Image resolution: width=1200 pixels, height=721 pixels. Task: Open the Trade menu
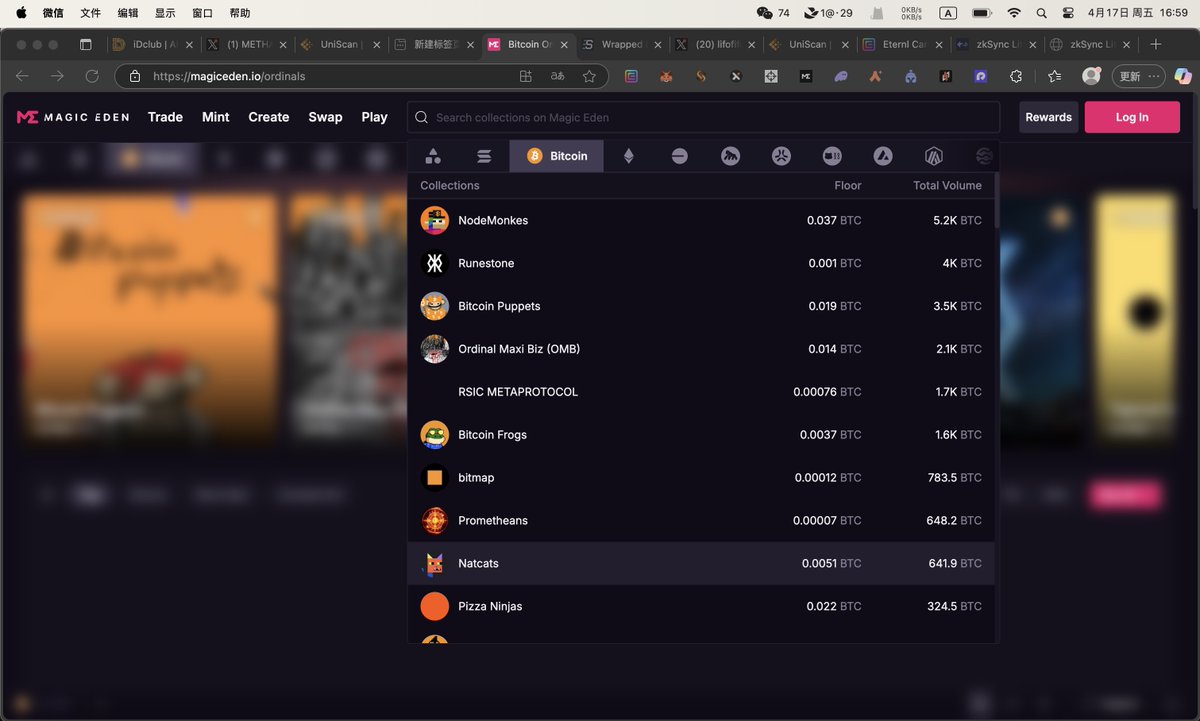[x=165, y=117]
